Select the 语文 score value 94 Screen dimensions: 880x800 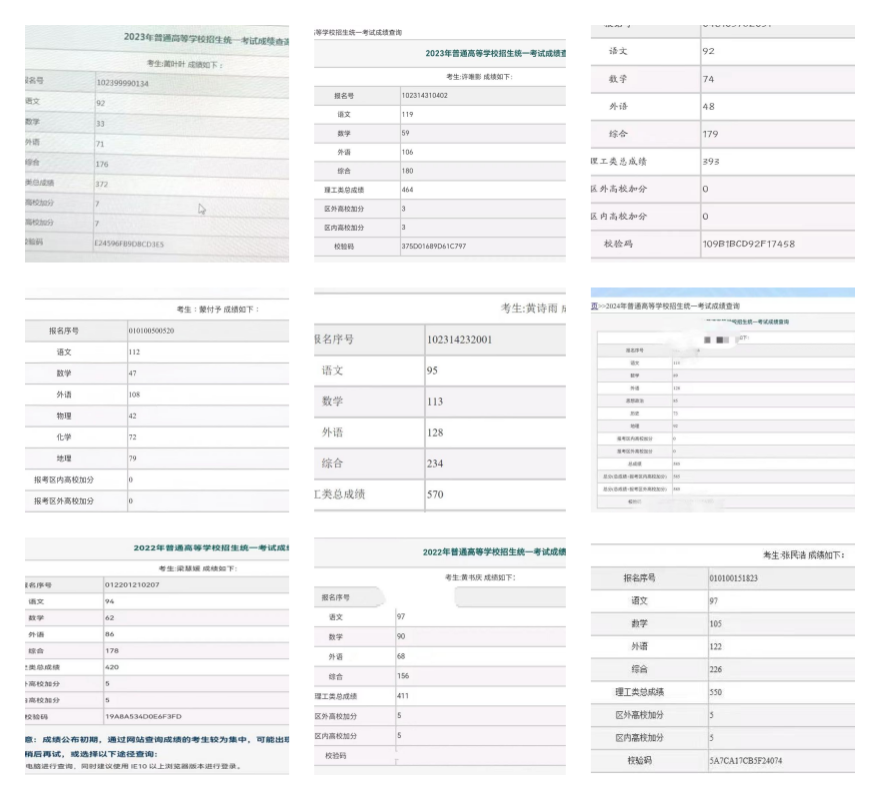pyautogui.click(x=109, y=601)
